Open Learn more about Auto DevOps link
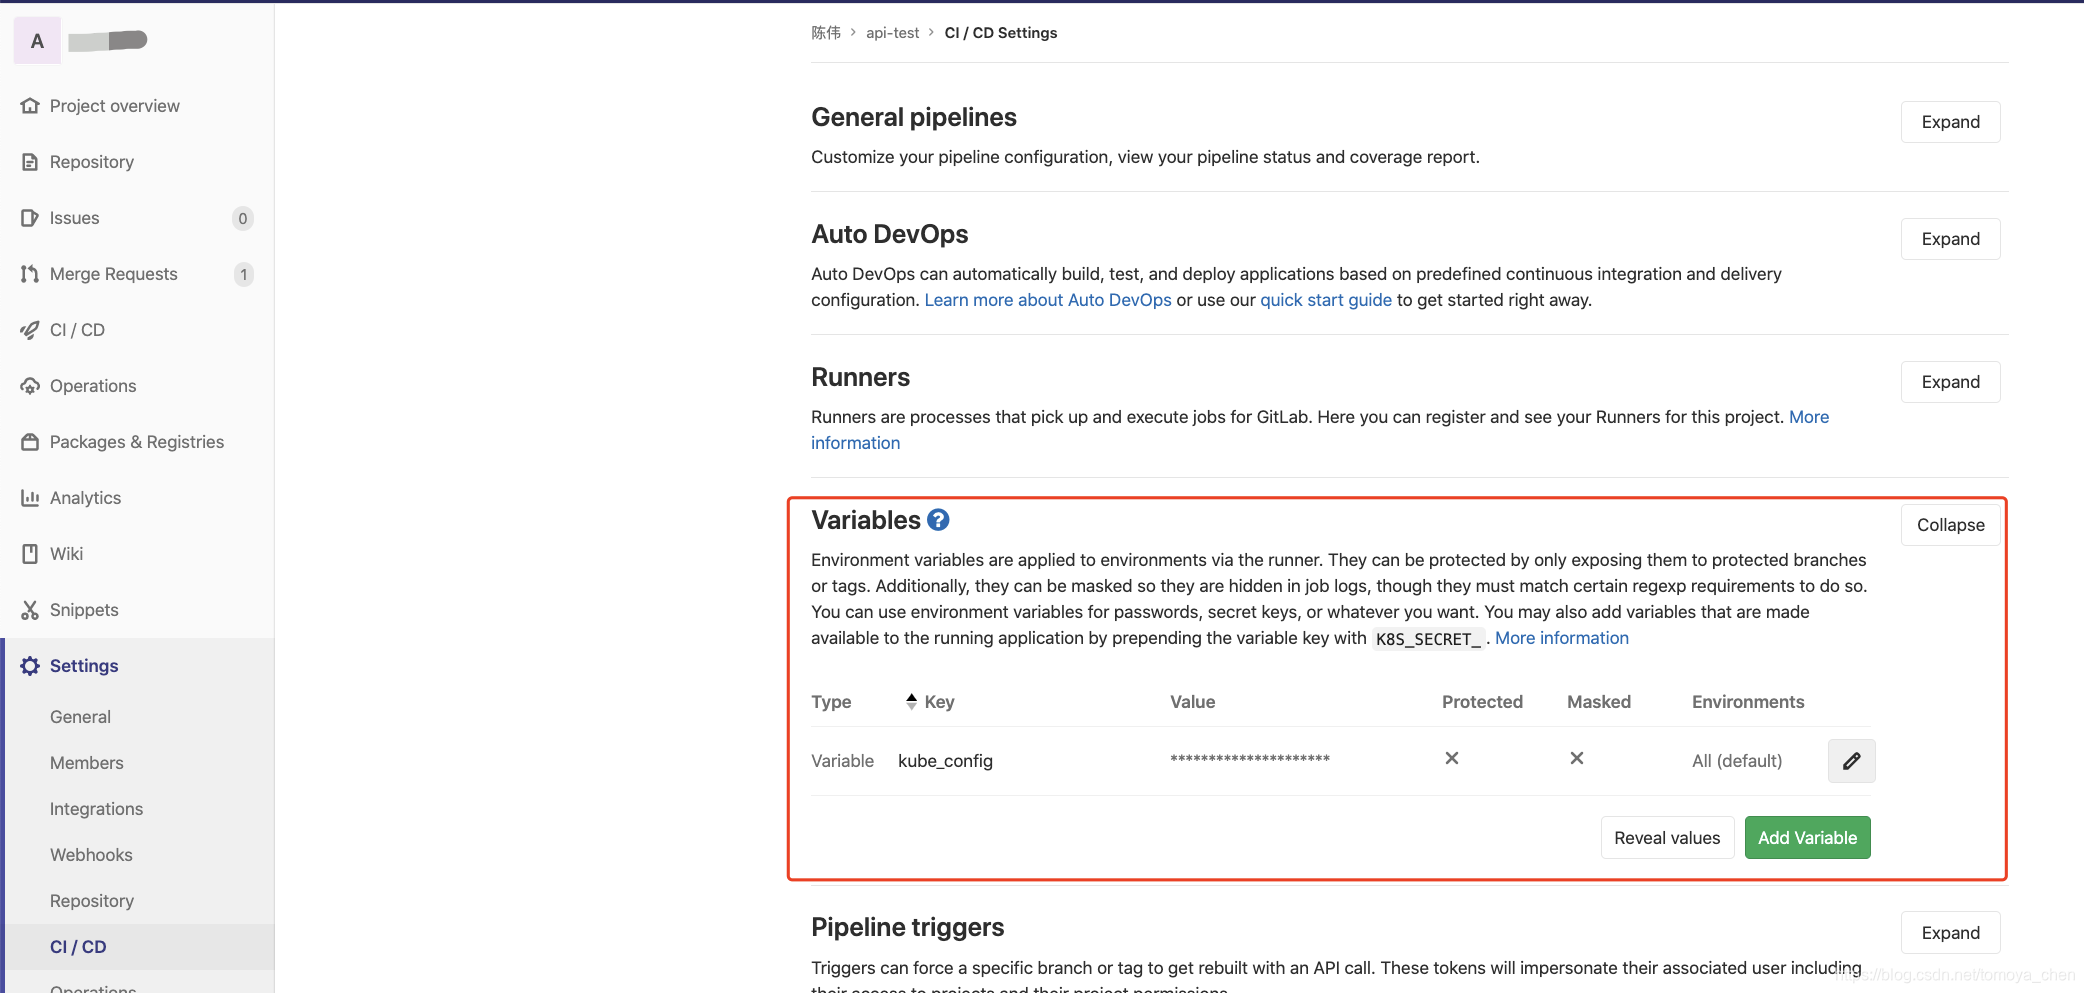The width and height of the screenshot is (2084, 993). coord(1048,300)
